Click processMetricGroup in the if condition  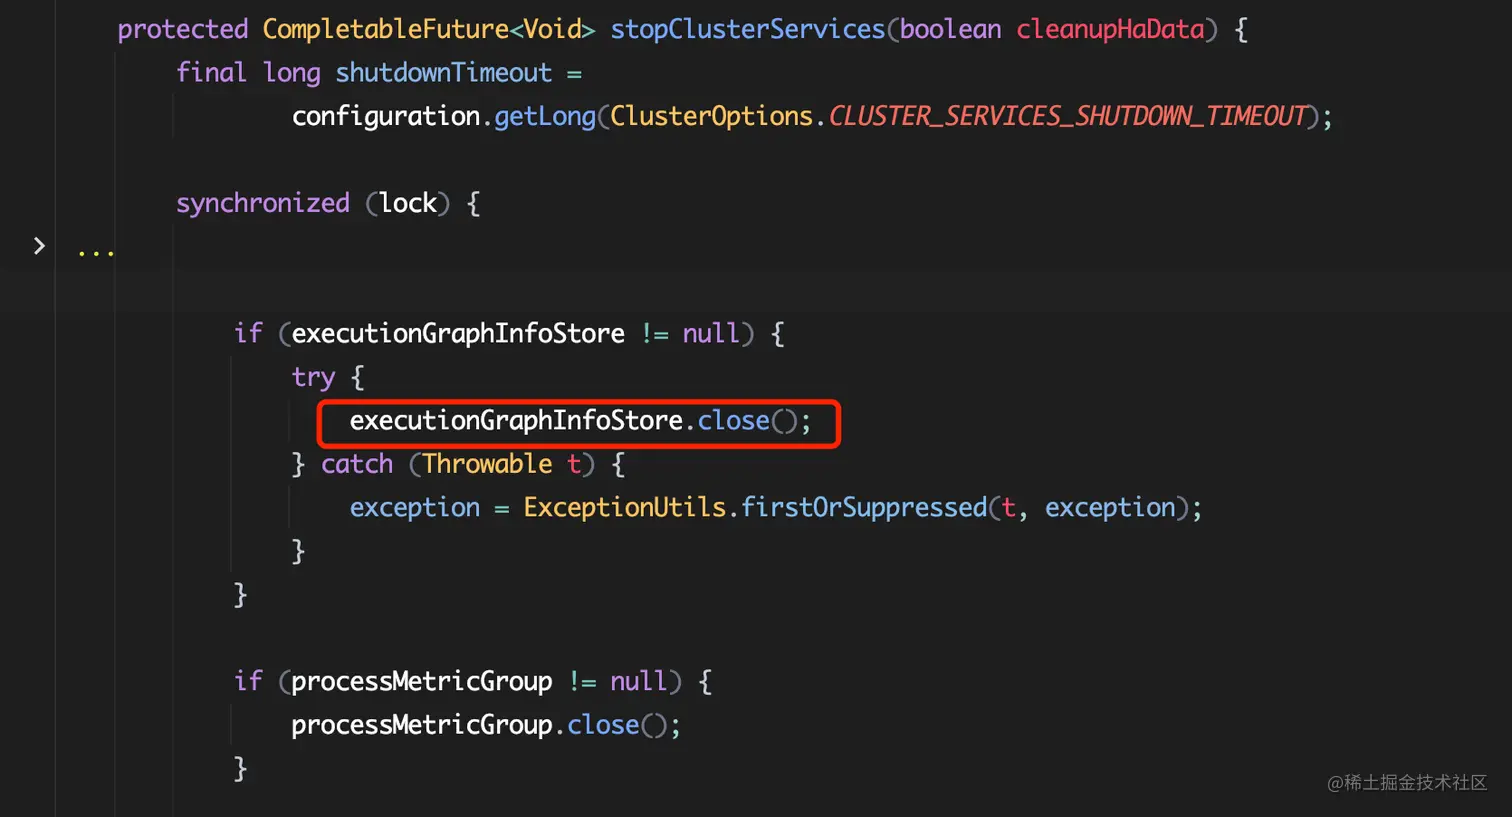421,682
